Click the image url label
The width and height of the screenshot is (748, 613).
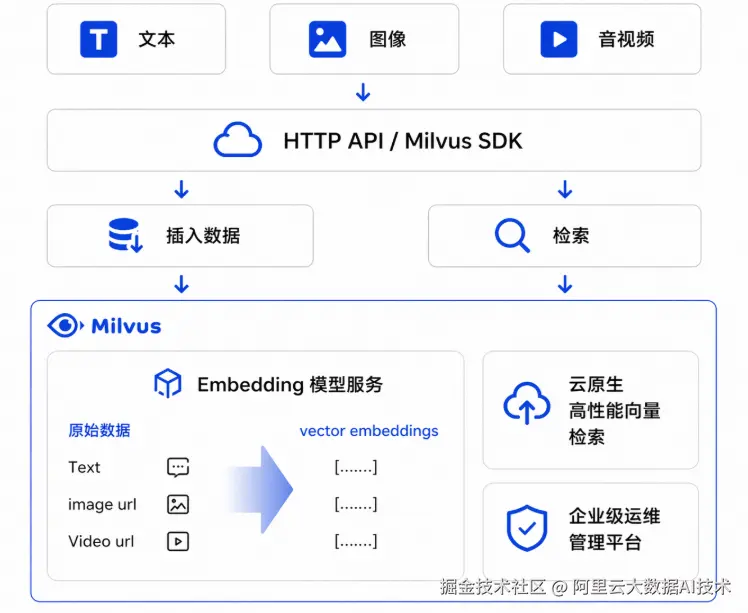coord(102,504)
